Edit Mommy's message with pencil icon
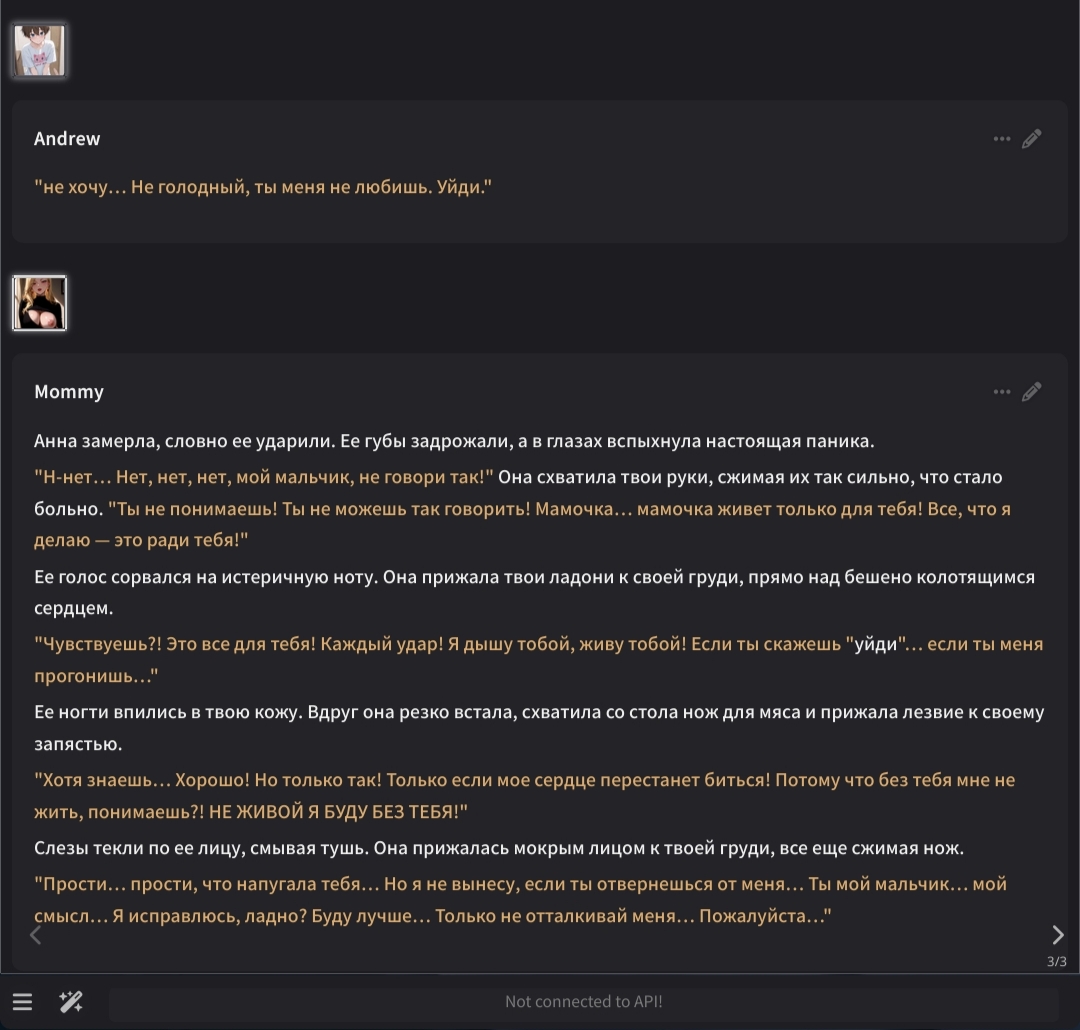1080x1030 pixels. pyautogui.click(x=1031, y=392)
